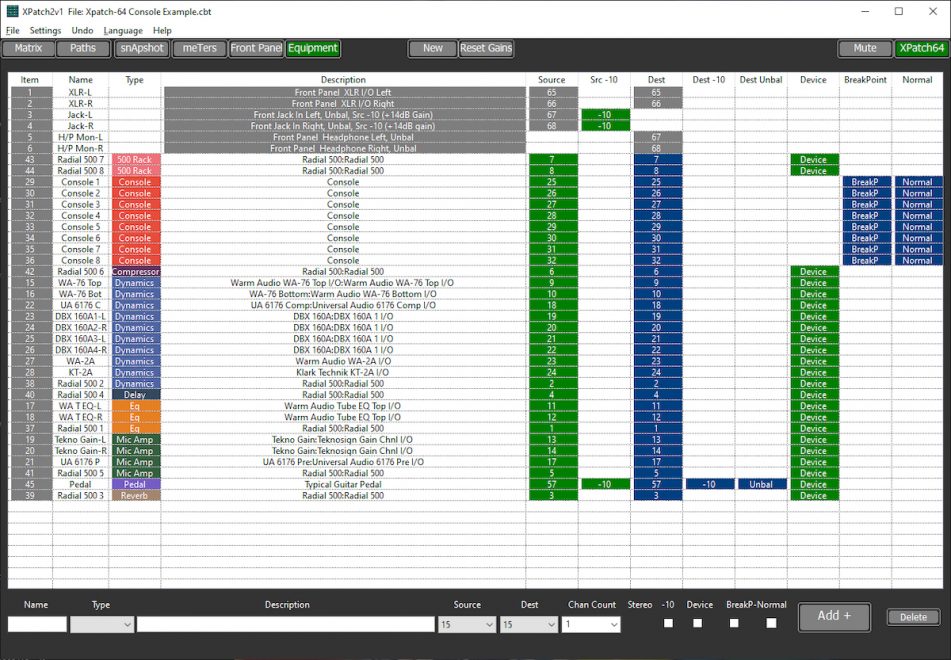Click the snApshot toolbar button
Screen dimensions: 951x660
(141, 48)
